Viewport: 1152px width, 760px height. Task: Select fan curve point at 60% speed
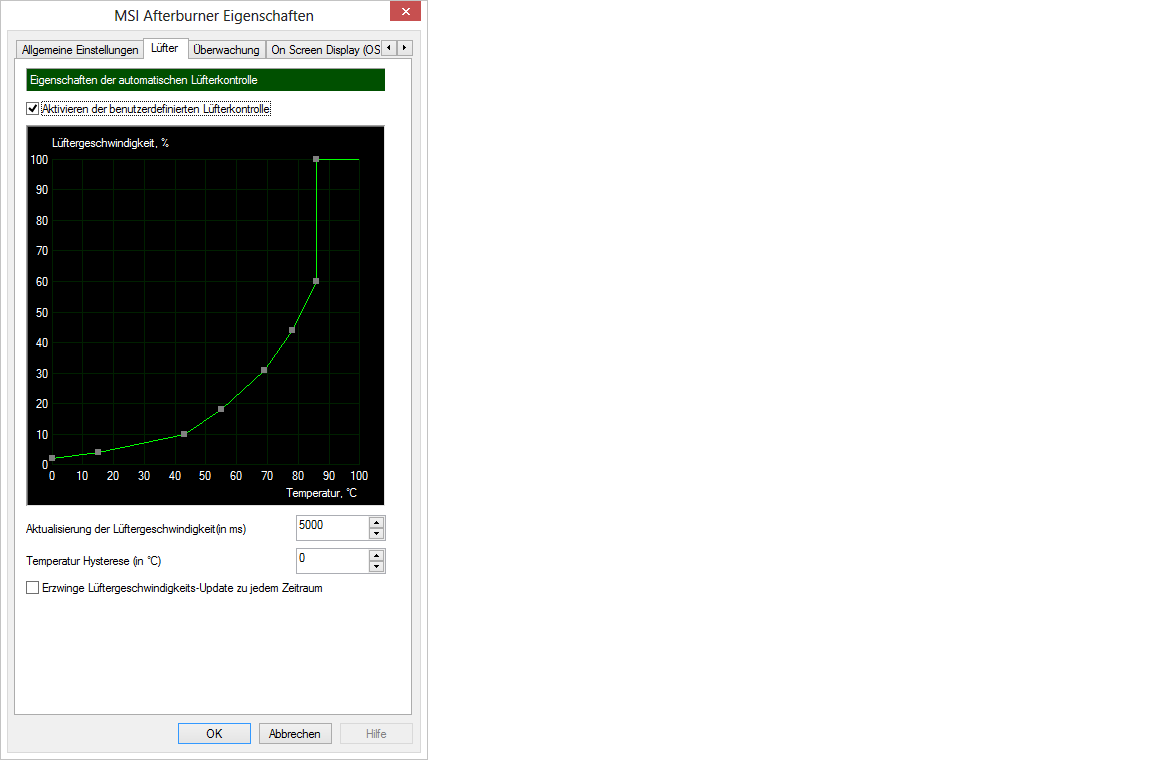316,282
